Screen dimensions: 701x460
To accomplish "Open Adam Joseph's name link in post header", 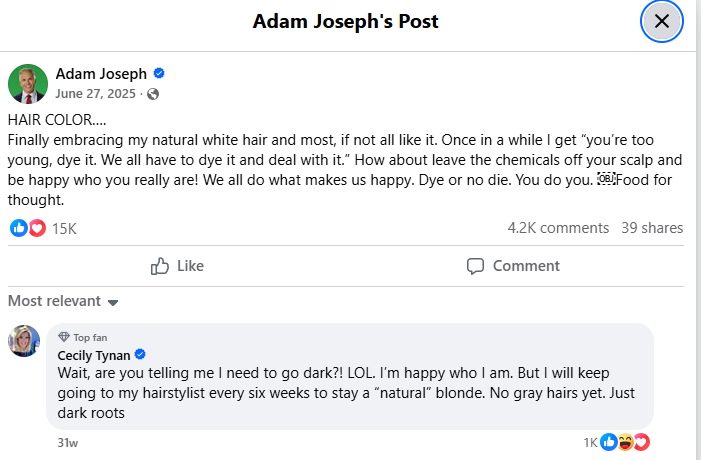I will 101,74.
